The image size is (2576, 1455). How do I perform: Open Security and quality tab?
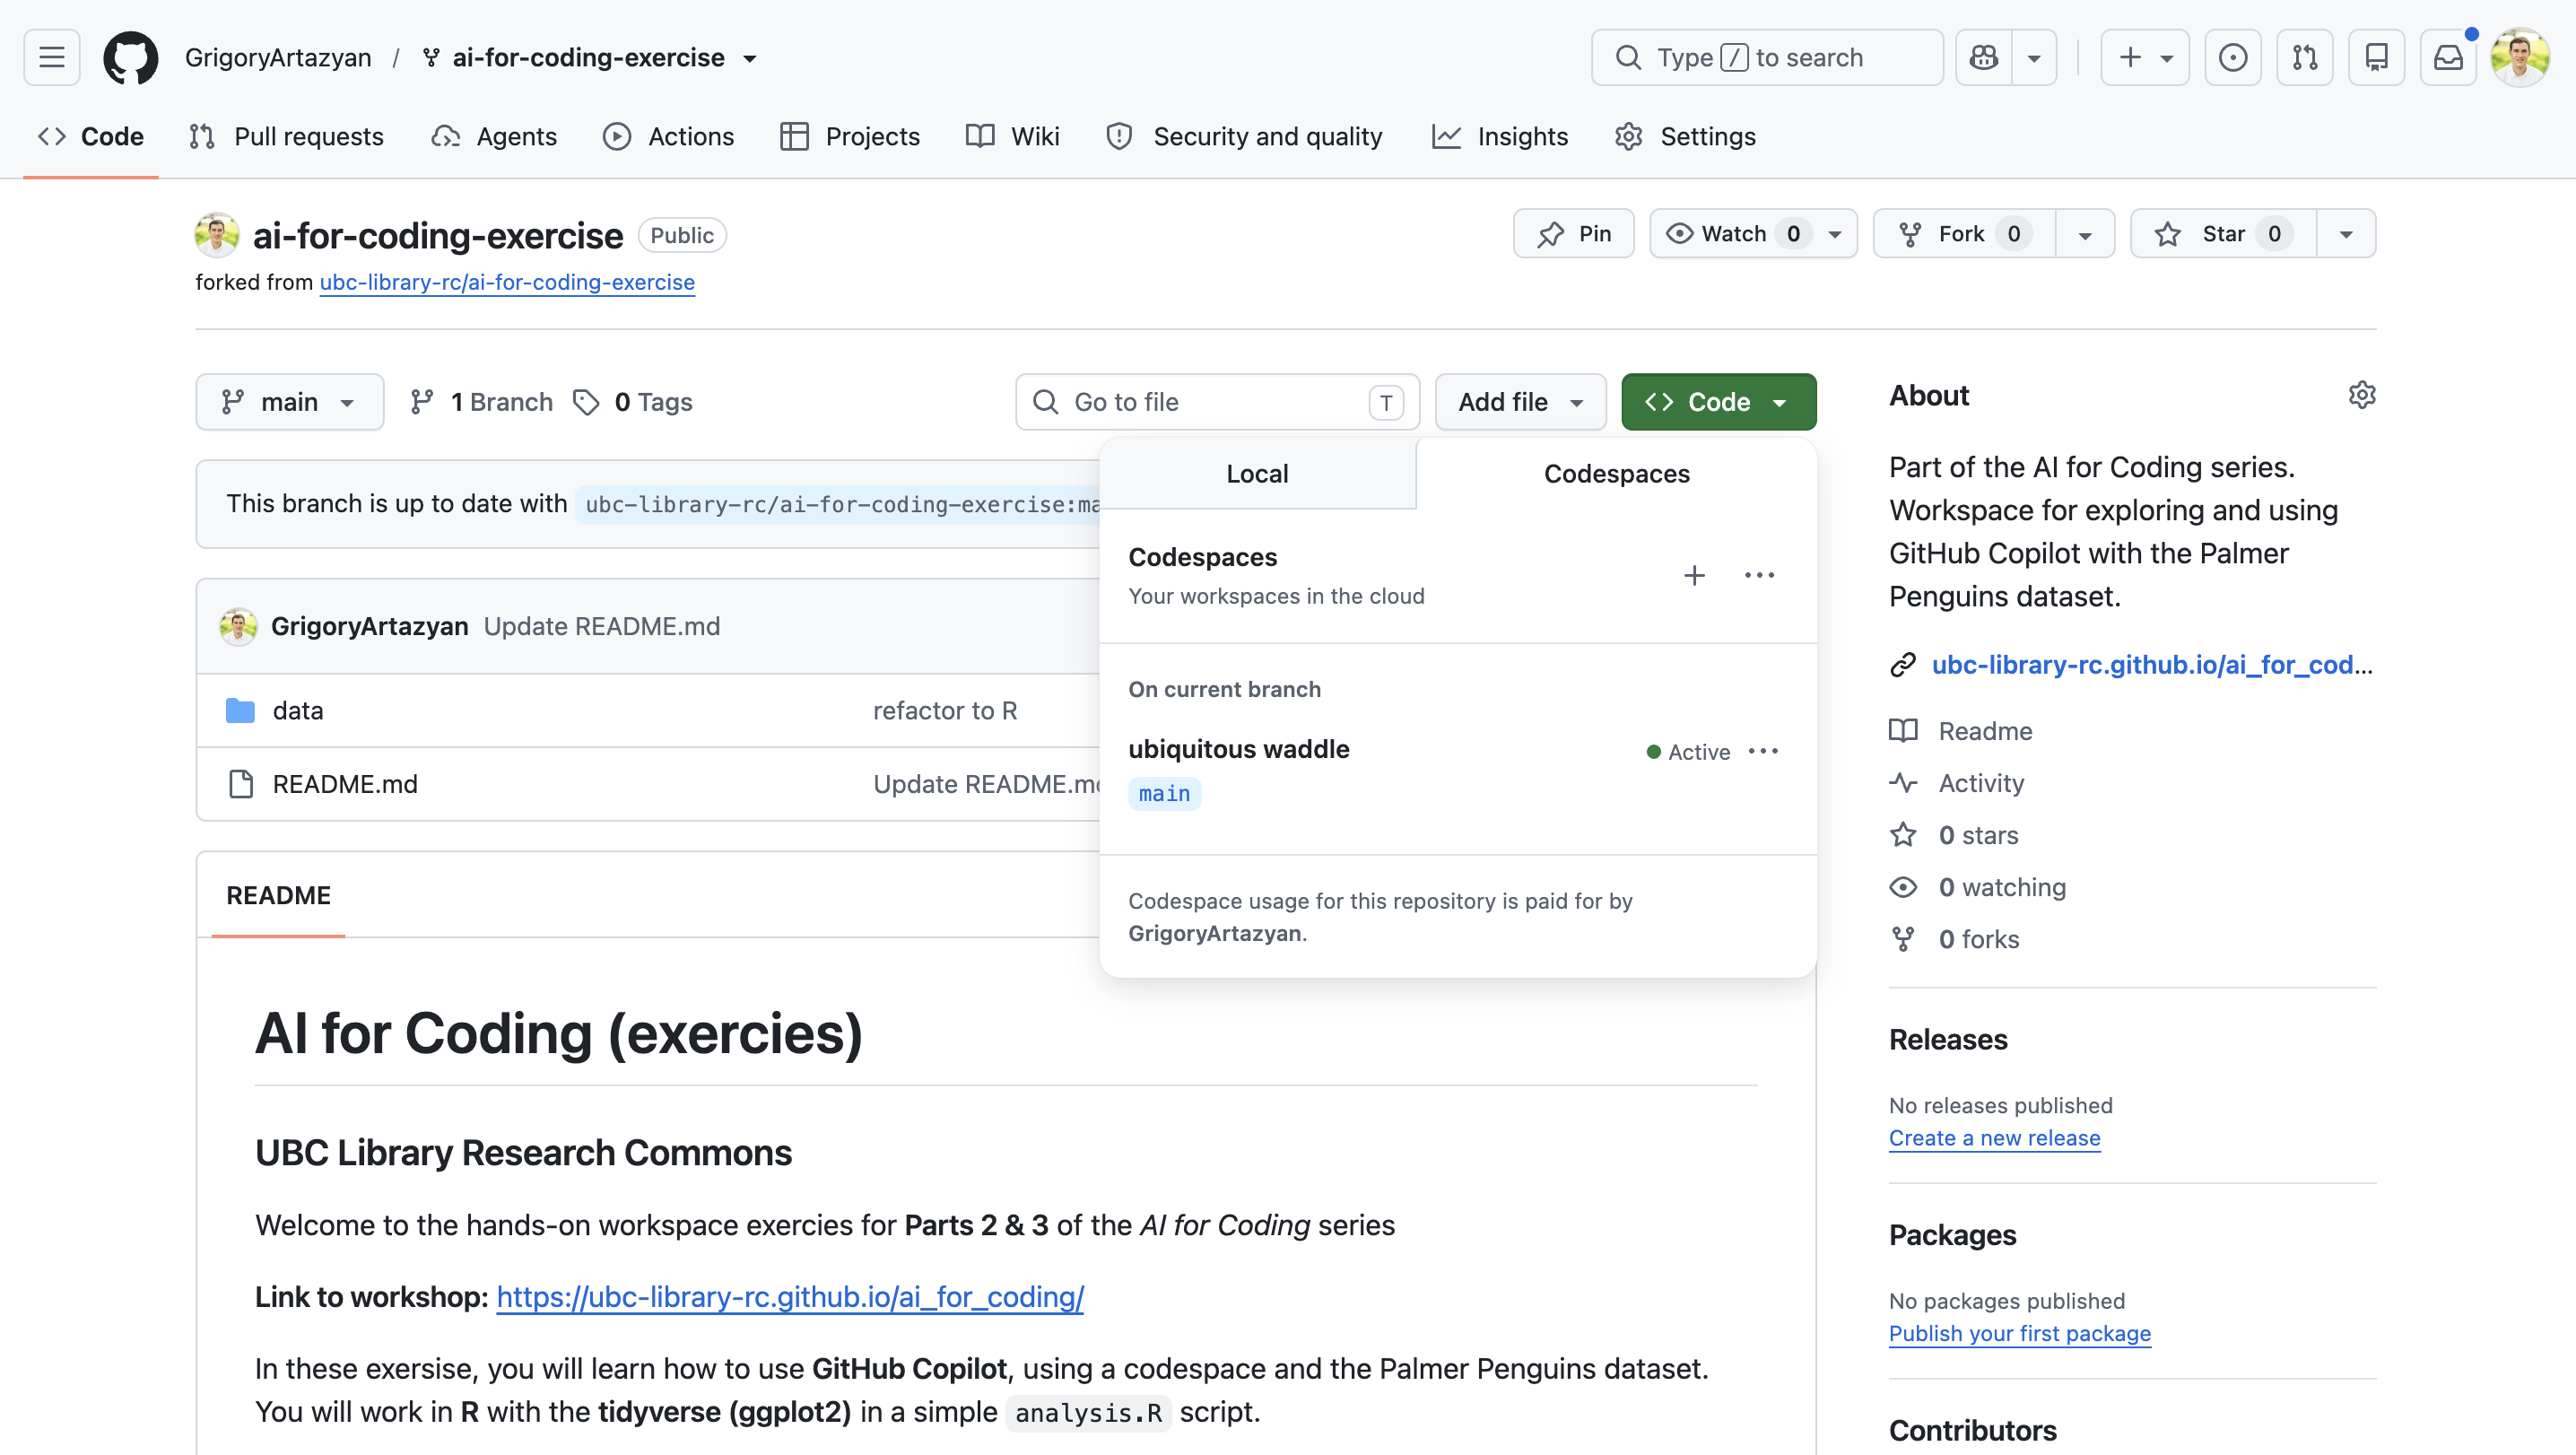point(1244,136)
